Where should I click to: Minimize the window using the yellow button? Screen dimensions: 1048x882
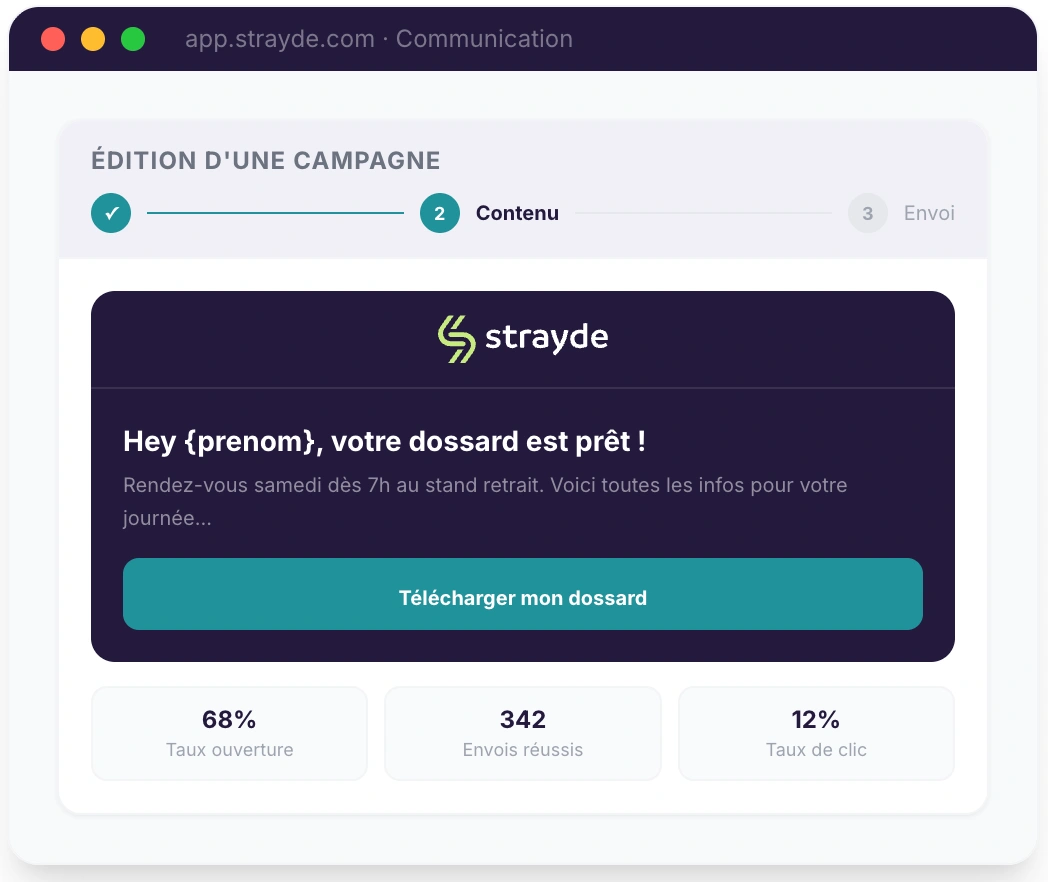click(x=93, y=39)
